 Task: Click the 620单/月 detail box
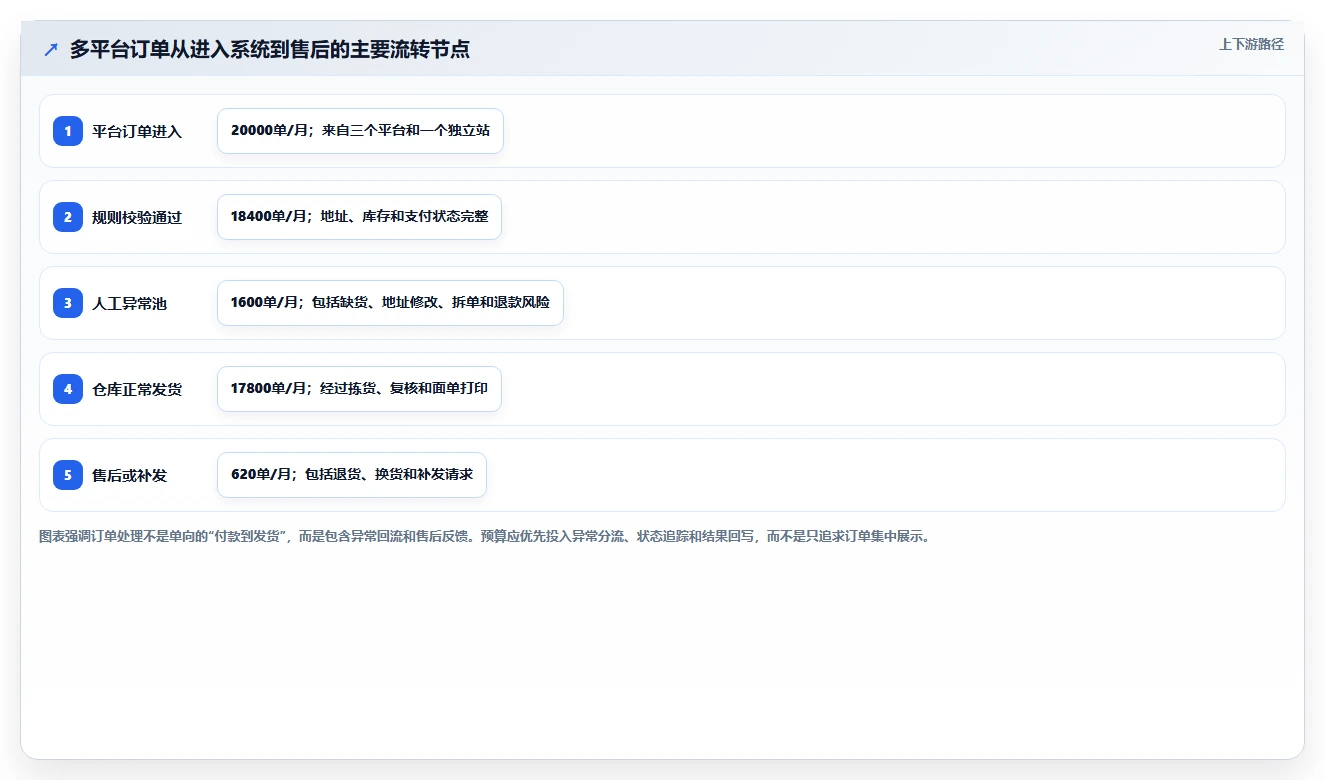coord(352,475)
